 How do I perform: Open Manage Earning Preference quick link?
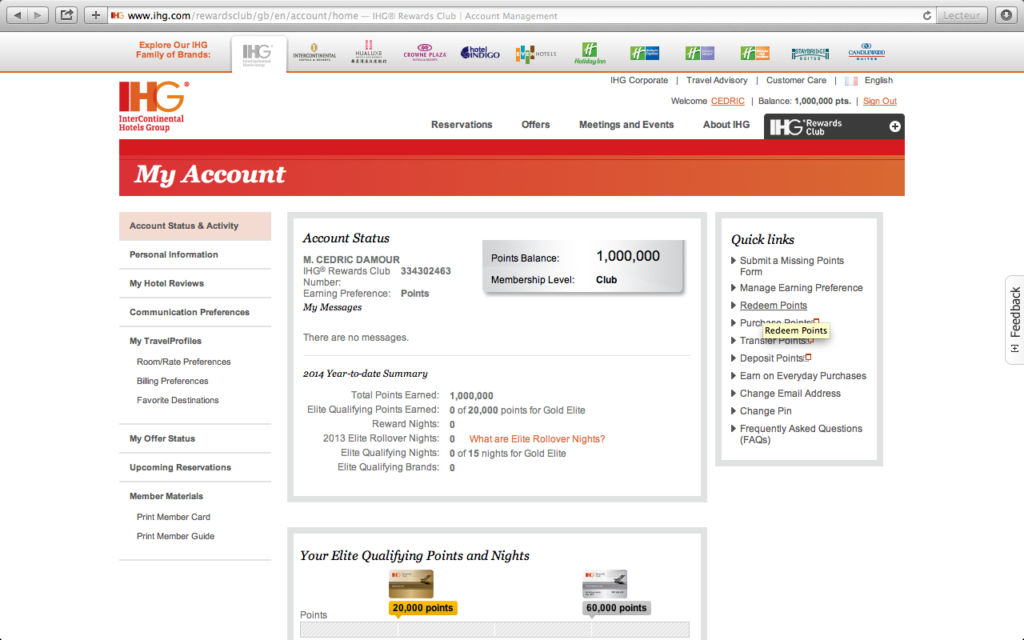(801, 288)
